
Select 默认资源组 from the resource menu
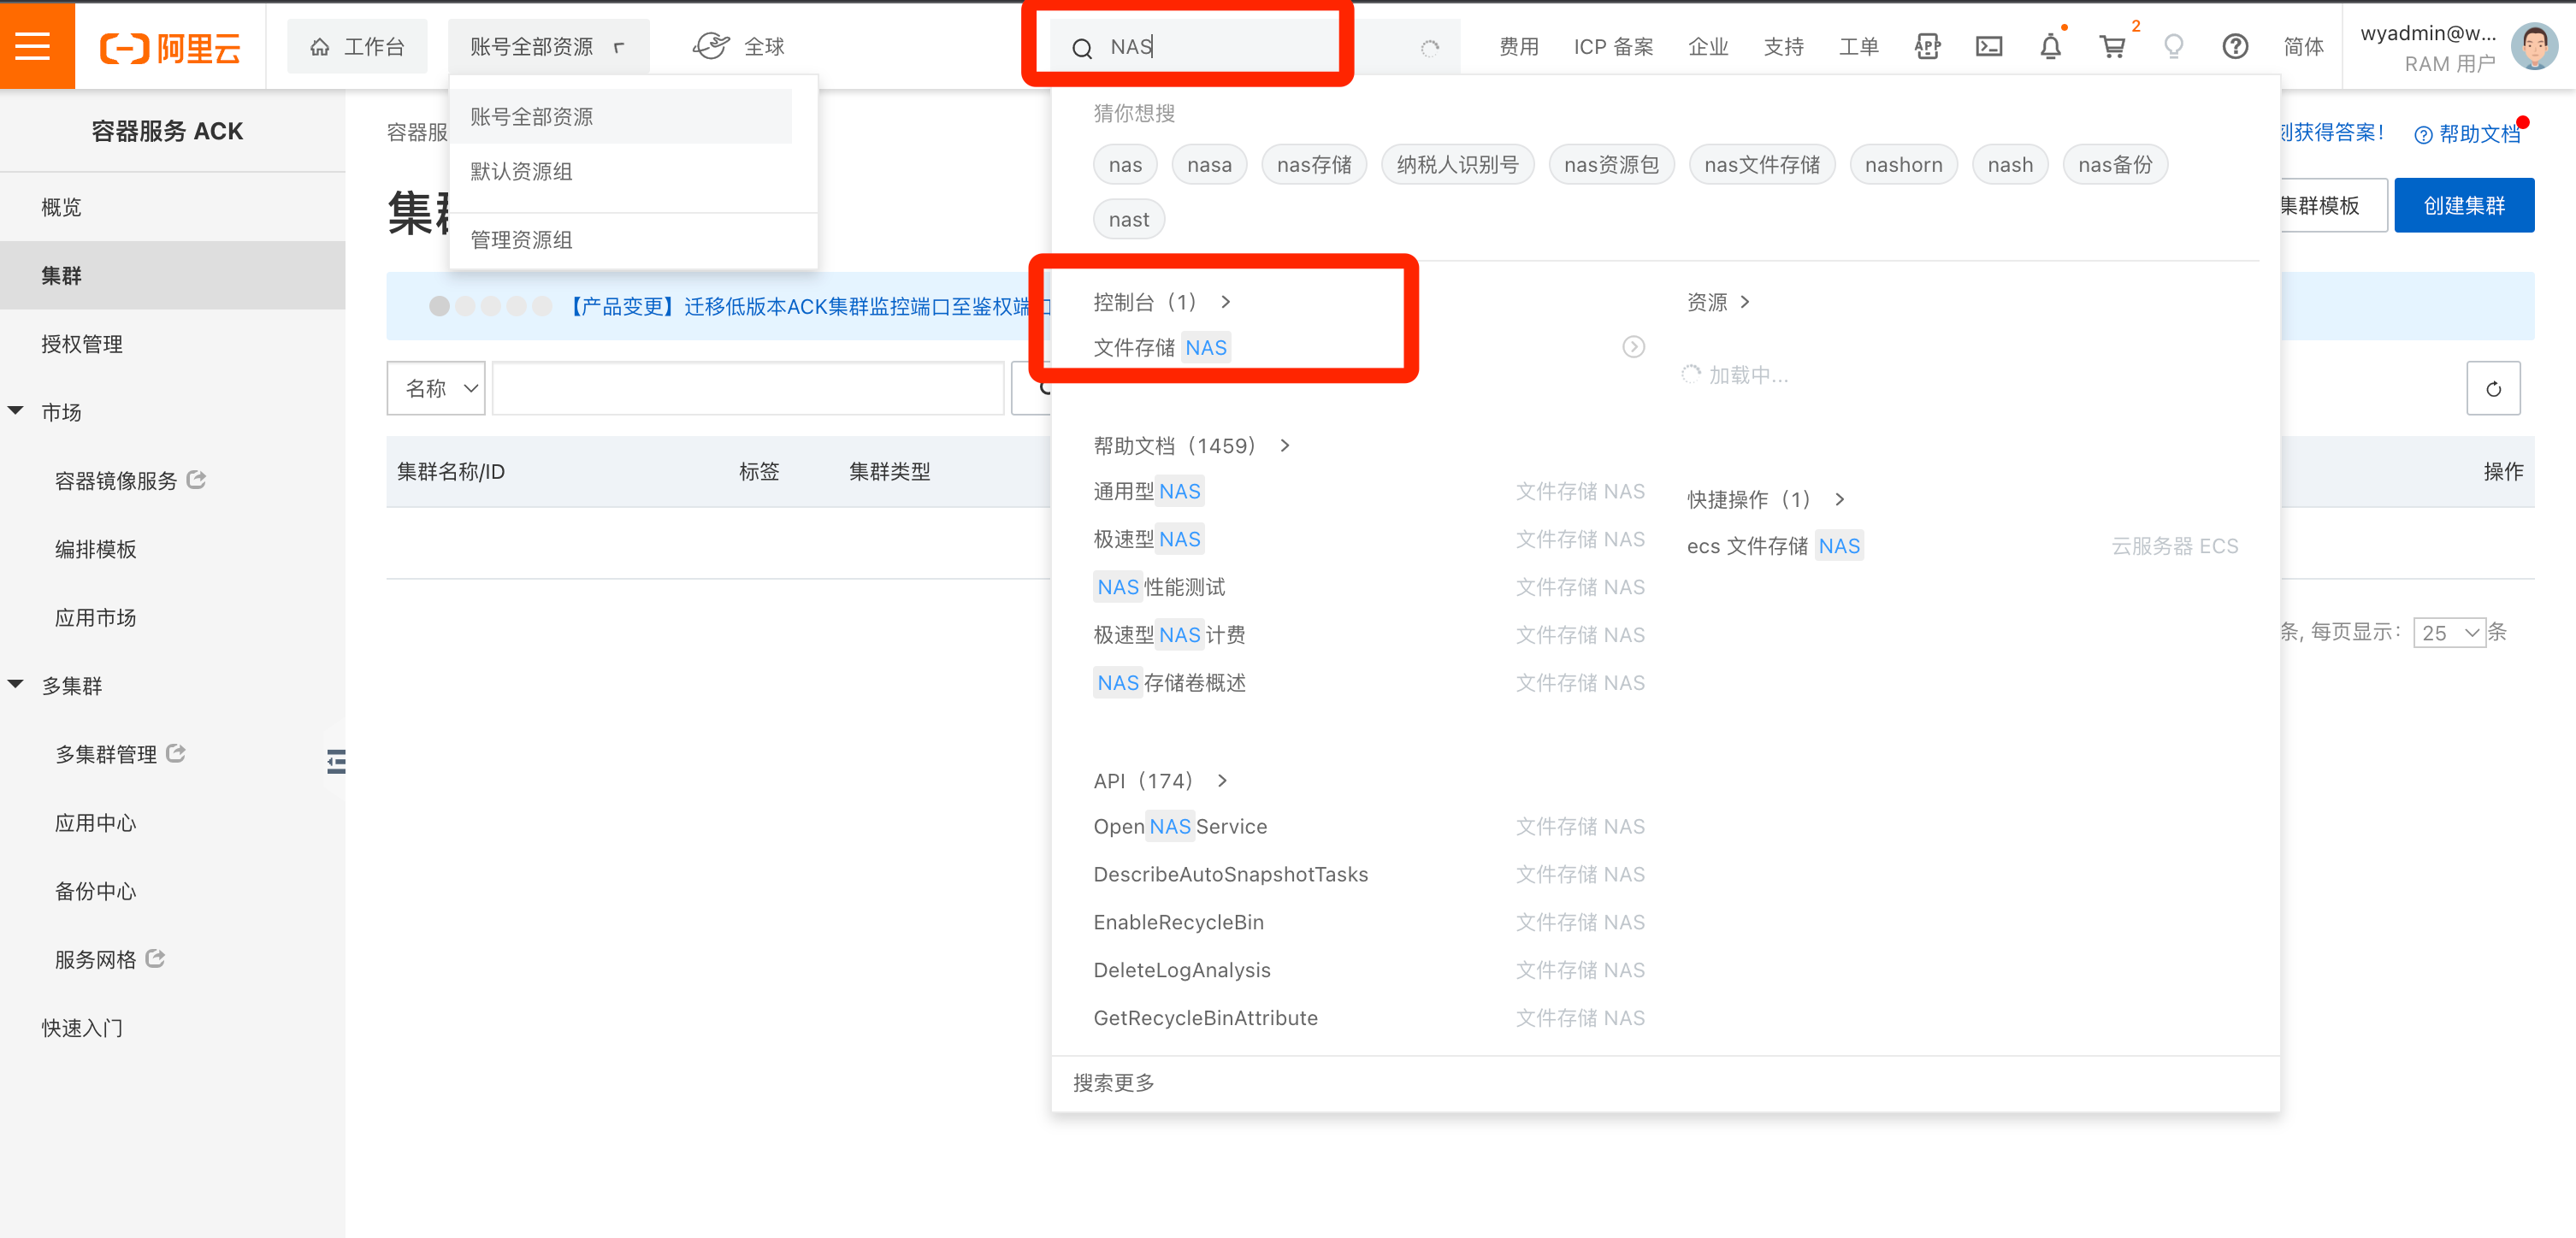tap(521, 172)
